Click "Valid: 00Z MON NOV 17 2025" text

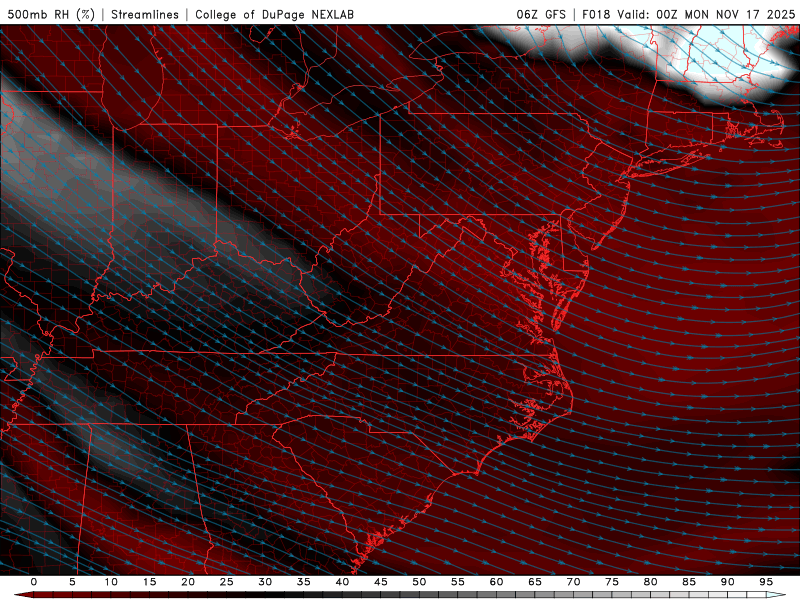click(x=706, y=14)
